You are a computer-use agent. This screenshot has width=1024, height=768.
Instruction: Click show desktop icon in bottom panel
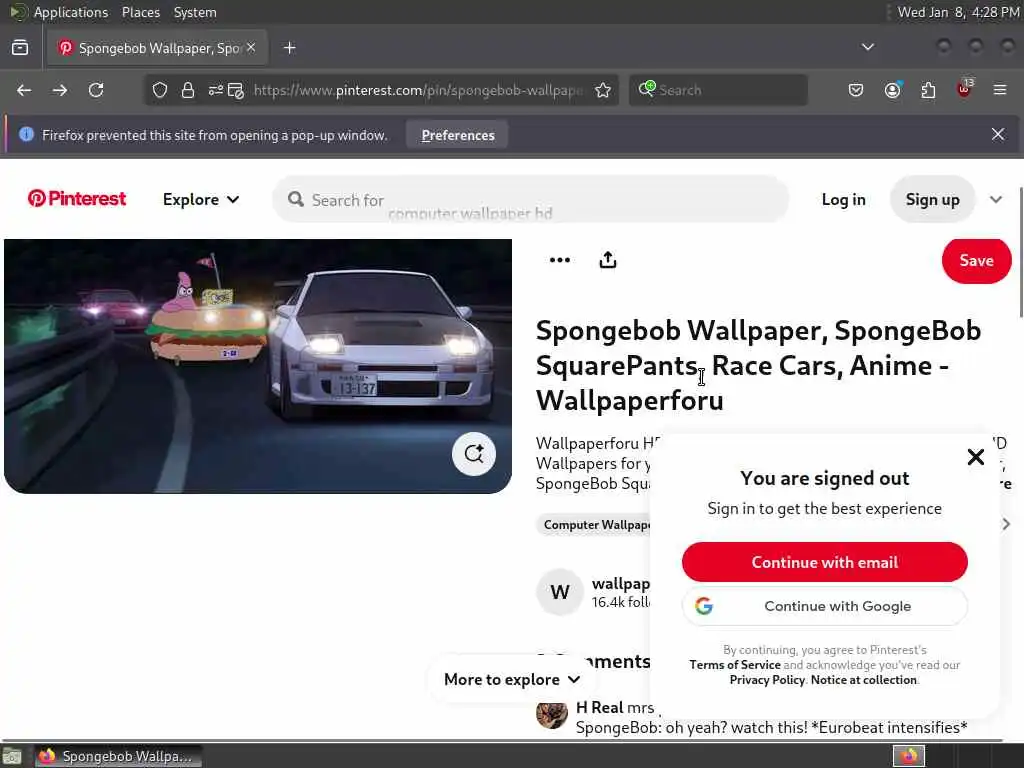click(x=12, y=756)
